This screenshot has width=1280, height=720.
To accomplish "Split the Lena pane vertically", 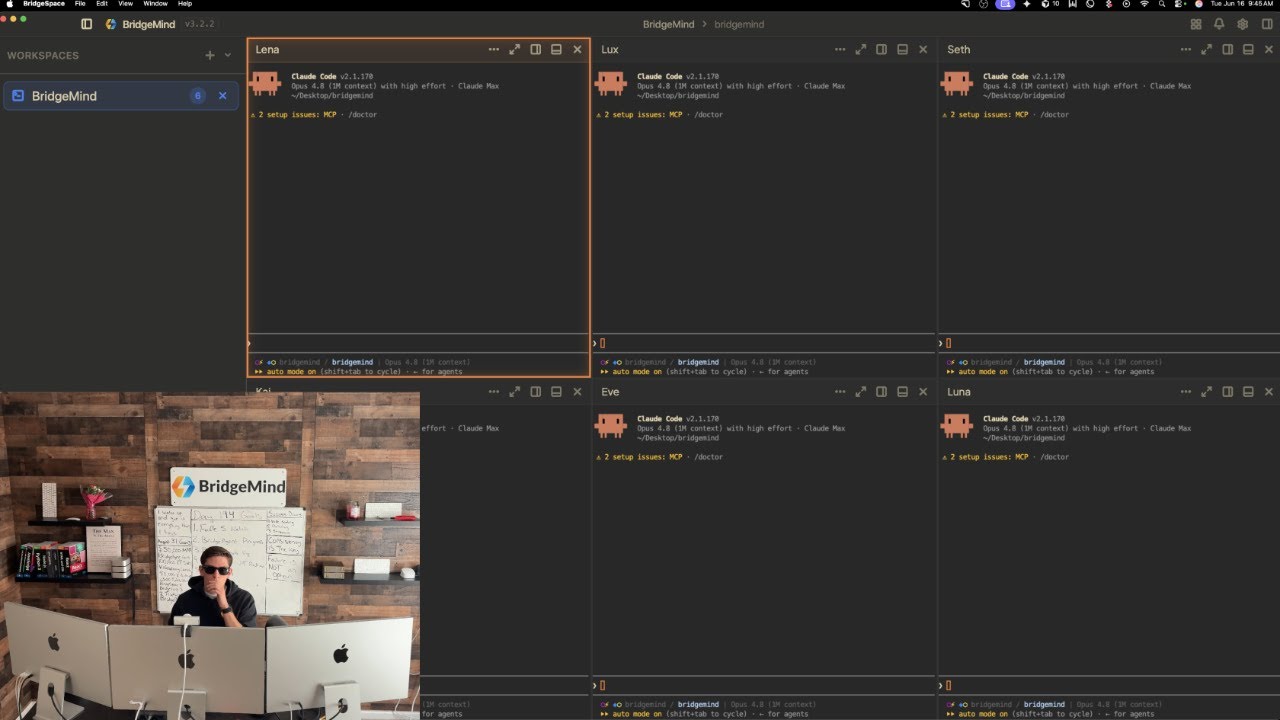I will (x=535, y=49).
